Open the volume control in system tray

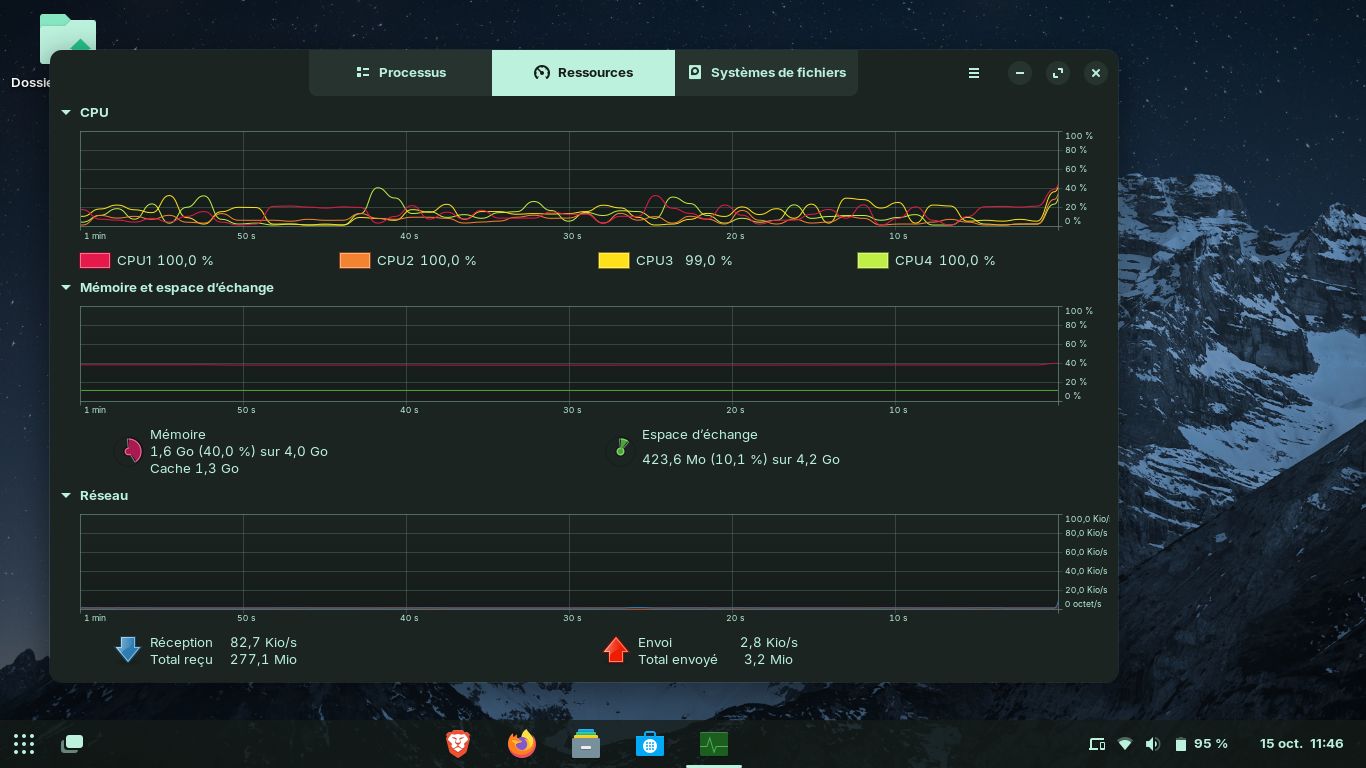point(1153,744)
